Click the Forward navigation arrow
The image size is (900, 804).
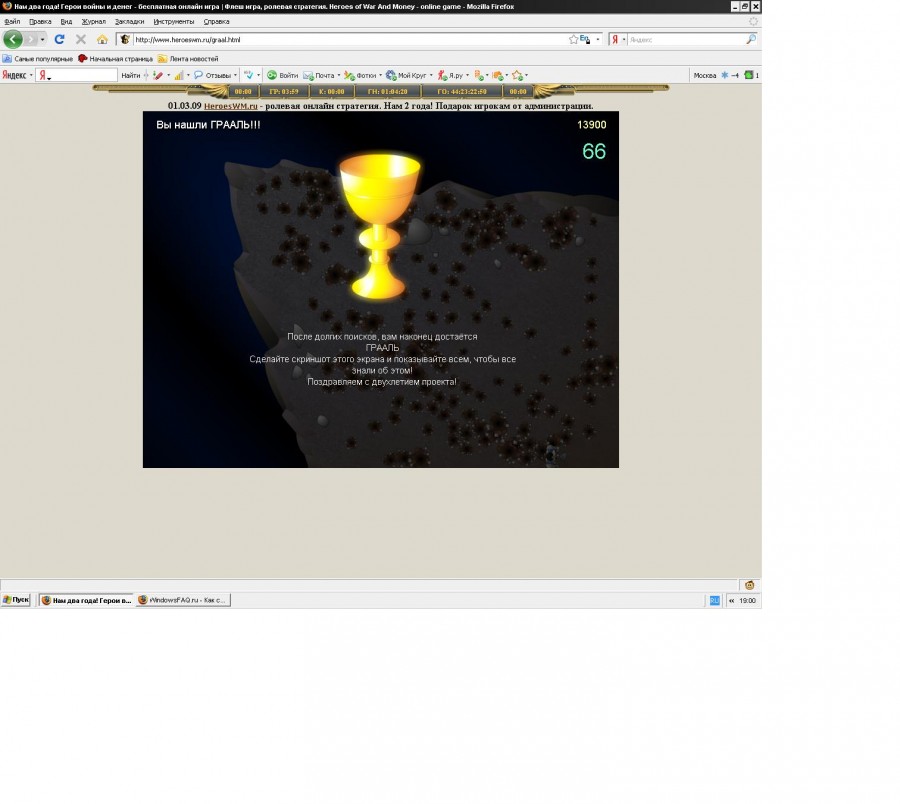[x=31, y=39]
